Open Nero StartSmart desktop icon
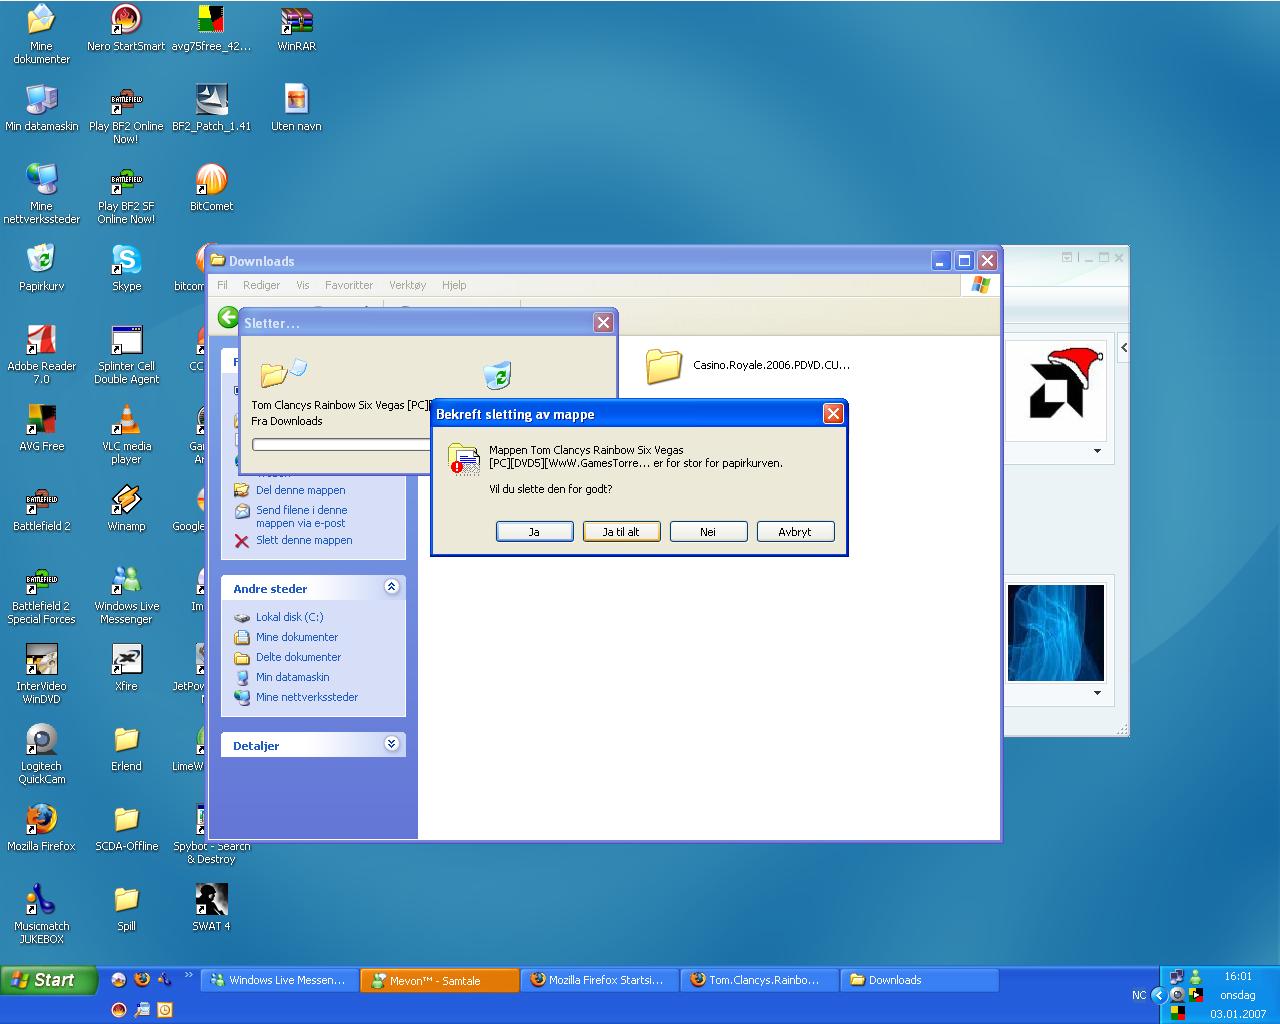Image resolution: width=1280 pixels, height=1024 pixels. click(x=126, y=28)
